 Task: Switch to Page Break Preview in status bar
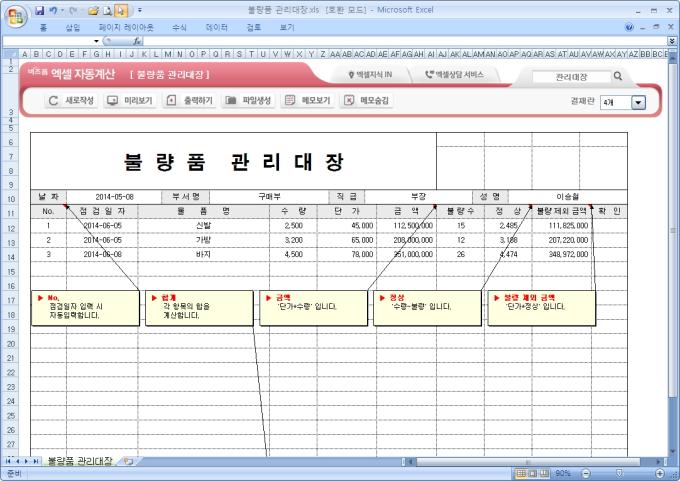coord(544,473)
